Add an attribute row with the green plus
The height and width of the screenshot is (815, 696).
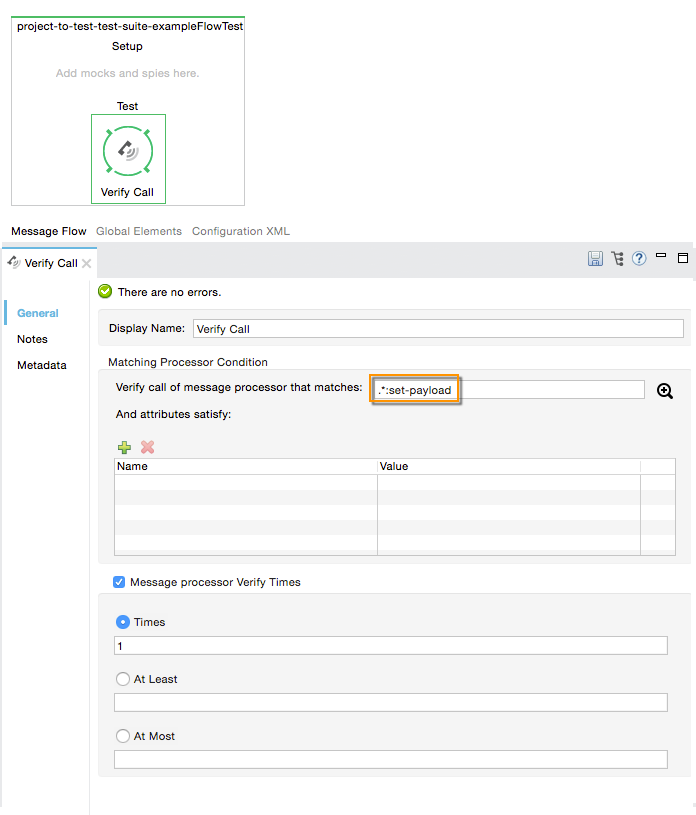click(124, 447)
